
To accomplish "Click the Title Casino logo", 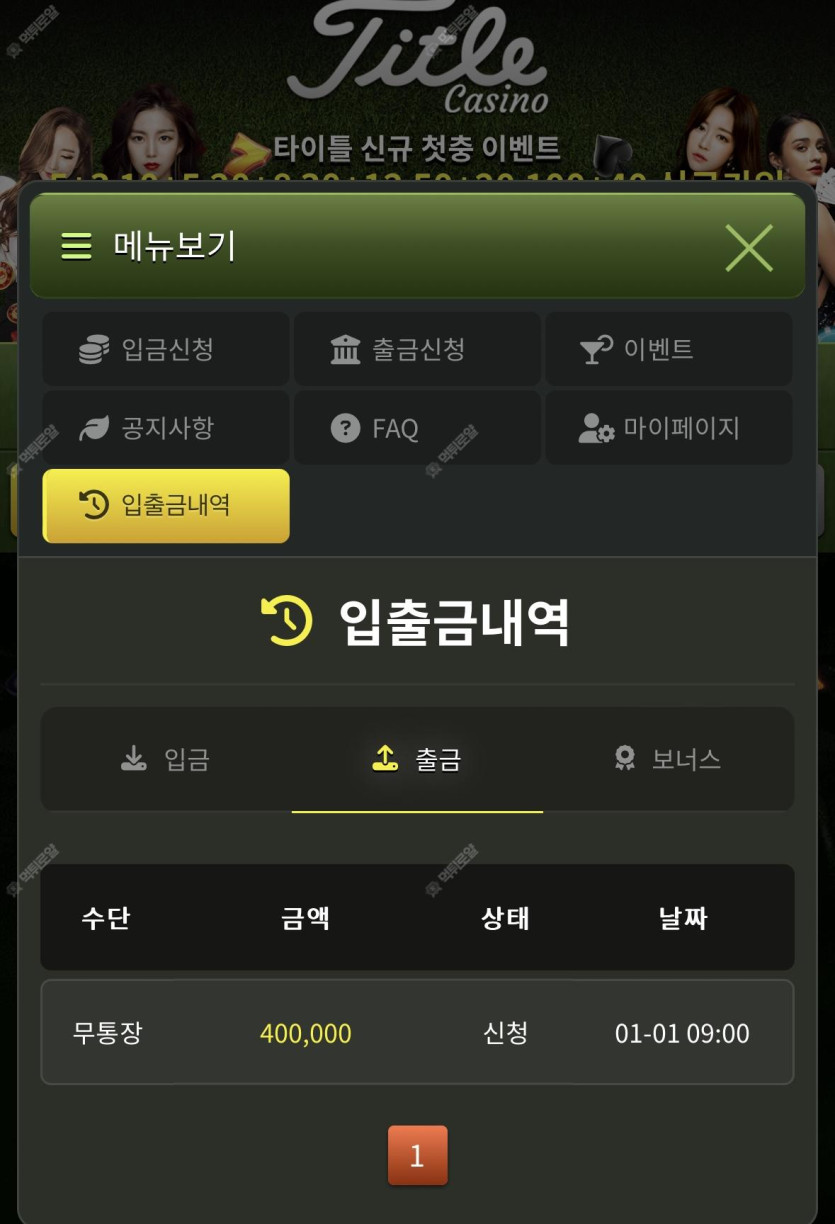I will point(418,58).
